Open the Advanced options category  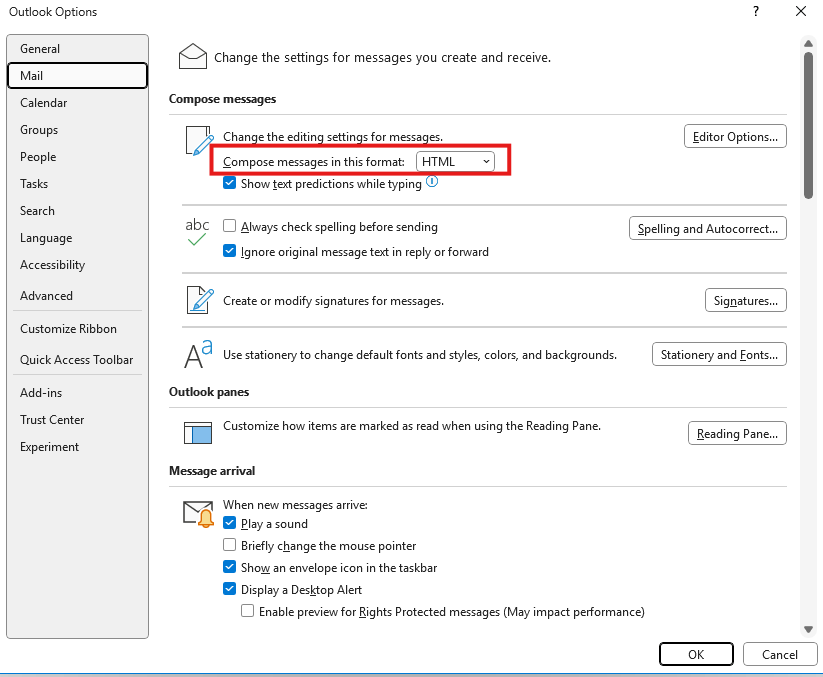[x=77, y=296]
